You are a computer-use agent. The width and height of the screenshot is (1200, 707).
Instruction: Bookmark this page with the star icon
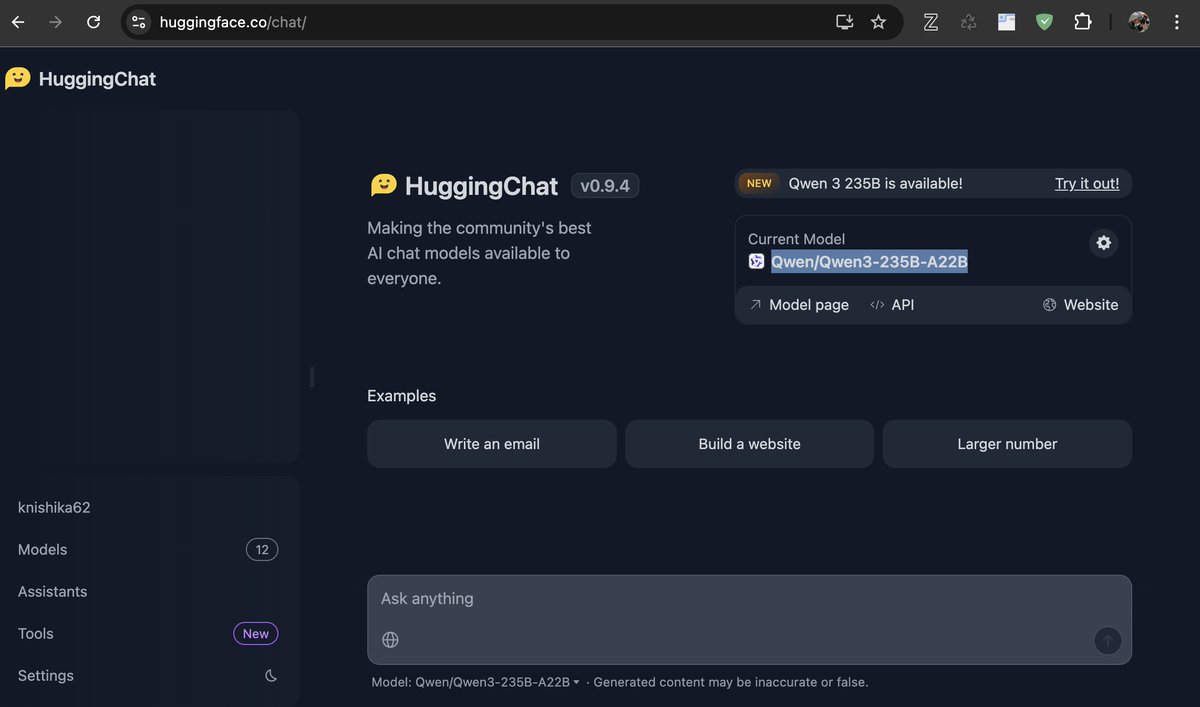(878, 22)
